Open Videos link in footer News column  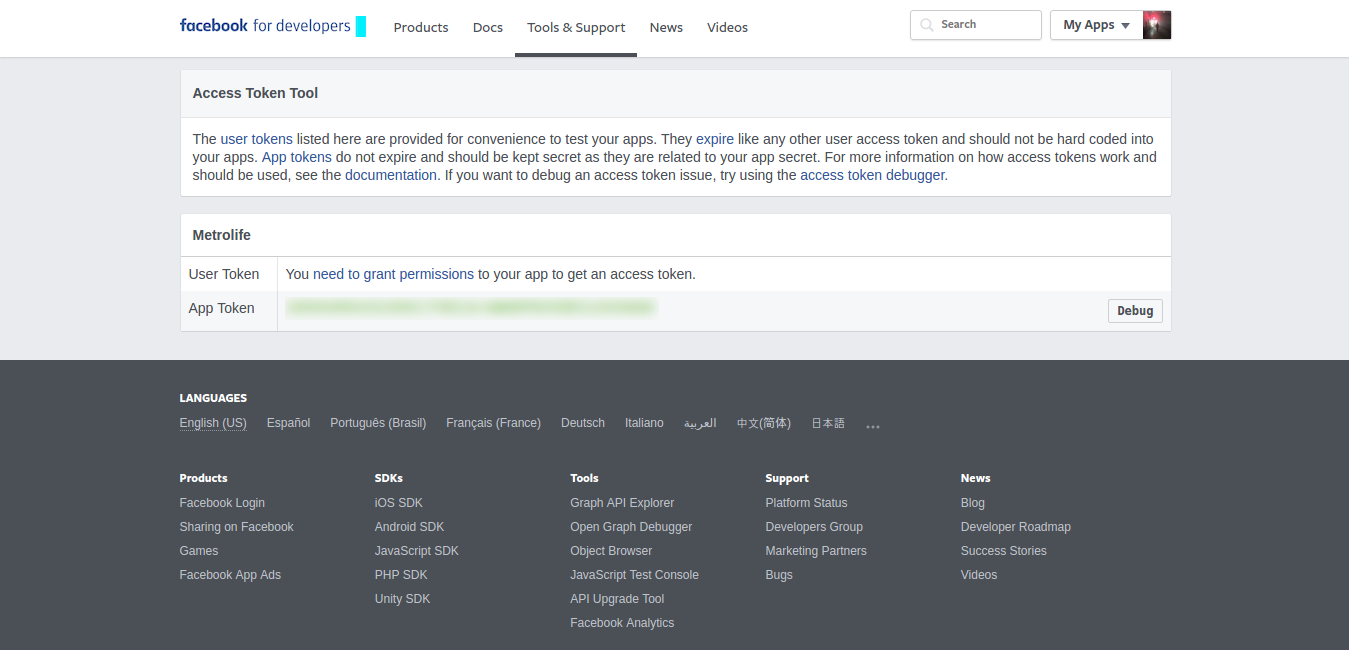[979, 575]
